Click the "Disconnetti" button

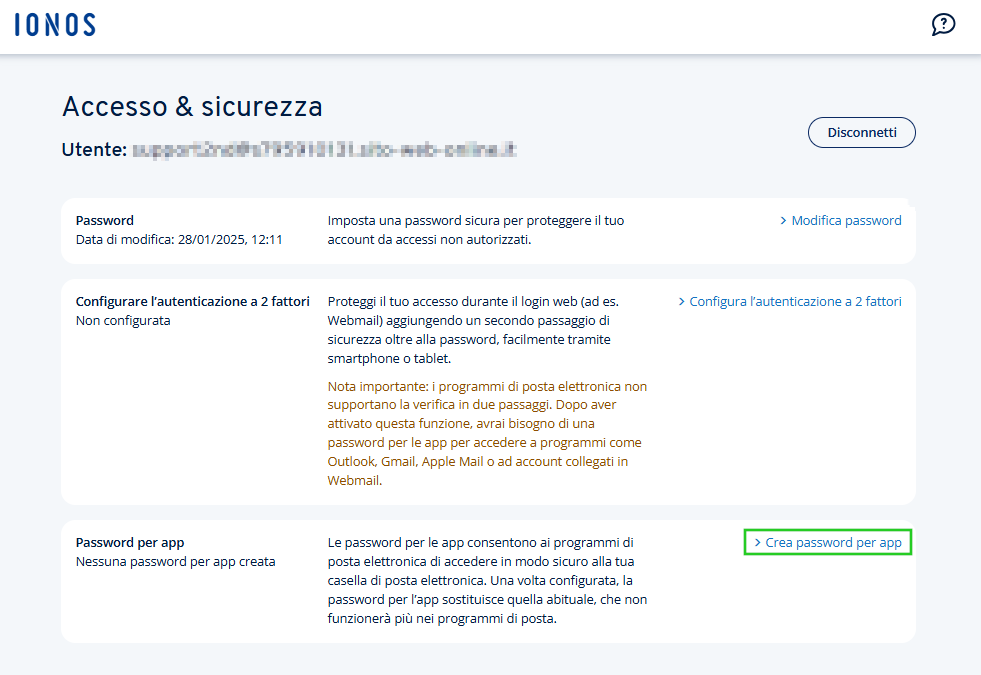[x=861, y=131]
